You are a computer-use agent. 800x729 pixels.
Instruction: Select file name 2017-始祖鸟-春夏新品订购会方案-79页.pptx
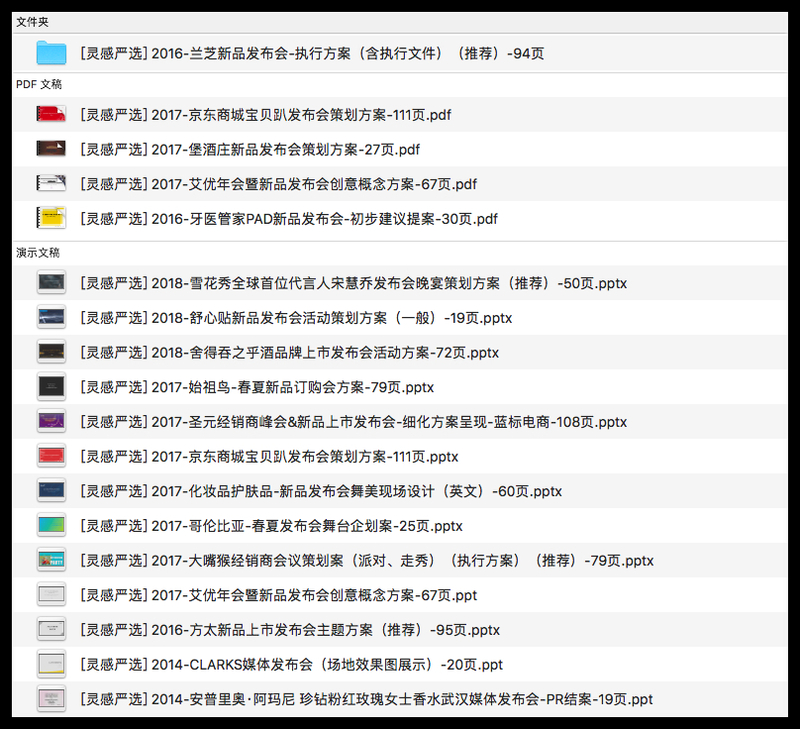257,387
